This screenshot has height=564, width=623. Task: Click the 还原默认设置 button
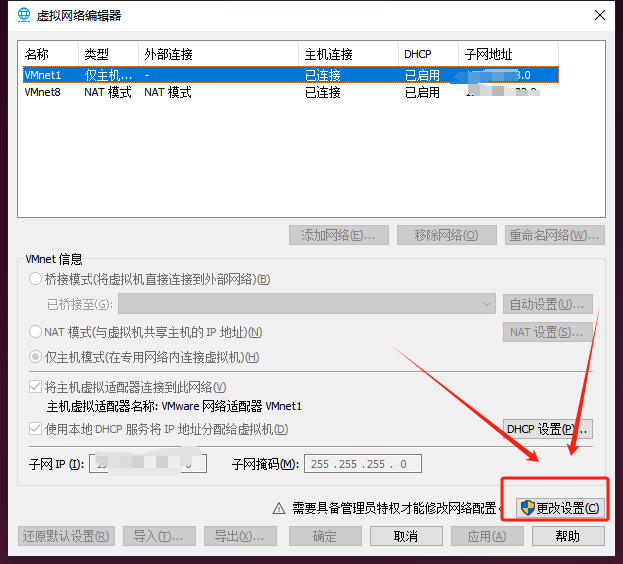(66, 536)
